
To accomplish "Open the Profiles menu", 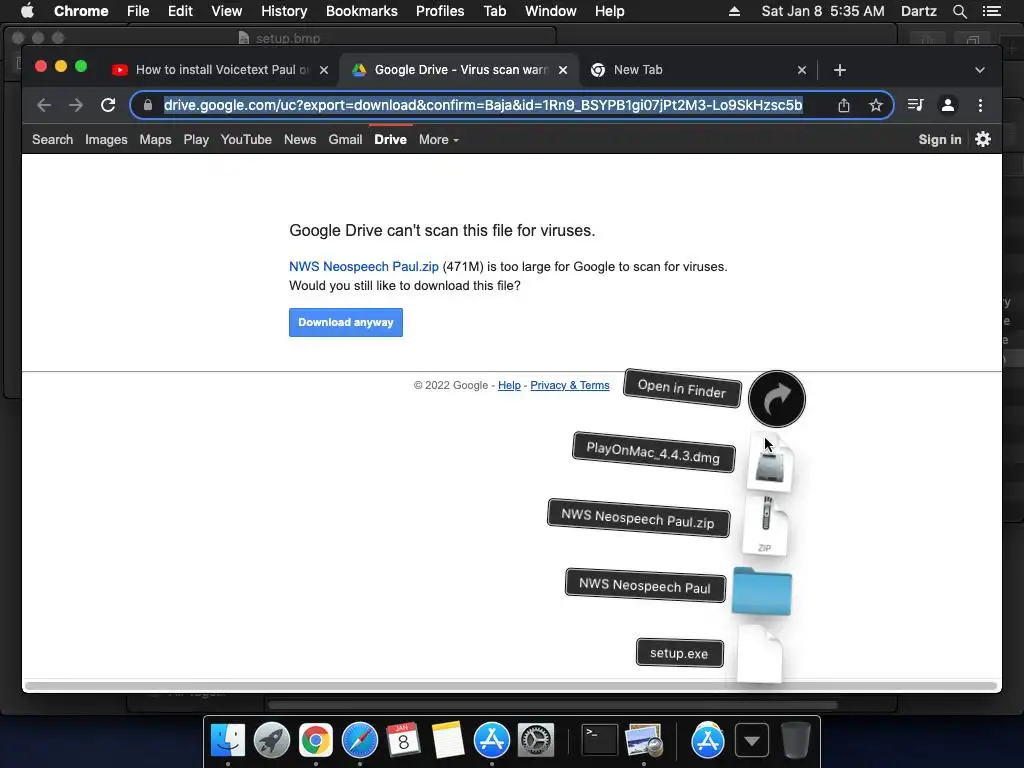I will (x=440, y=11).
